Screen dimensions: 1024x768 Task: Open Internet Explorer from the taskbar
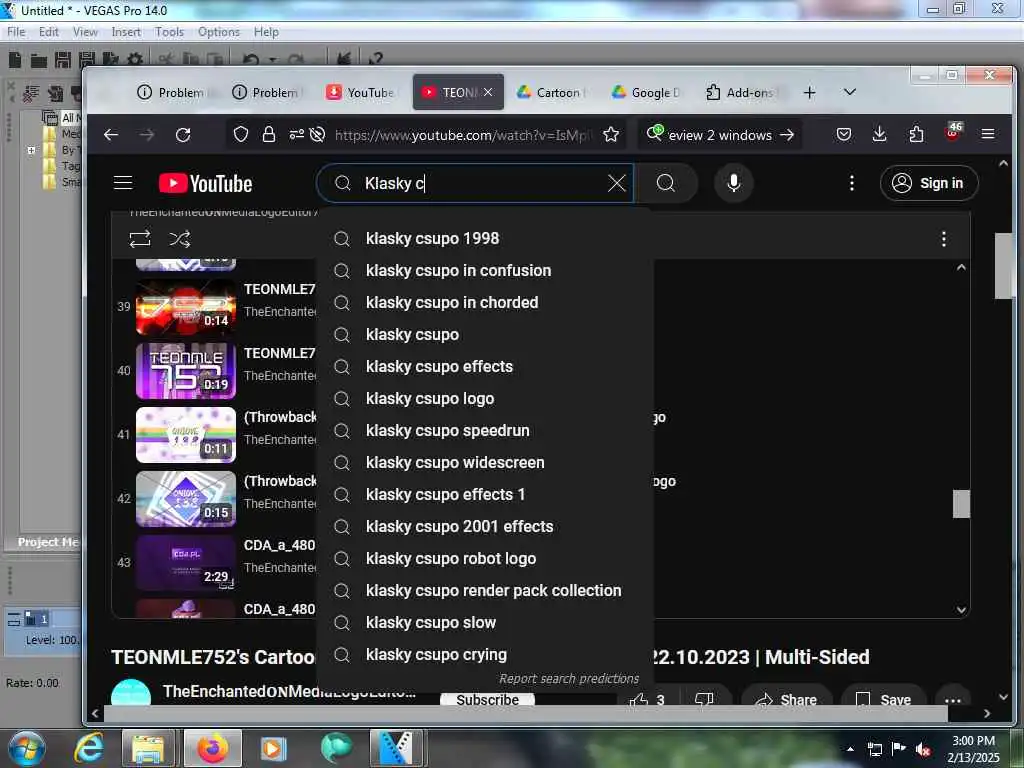tap(88, 748)
